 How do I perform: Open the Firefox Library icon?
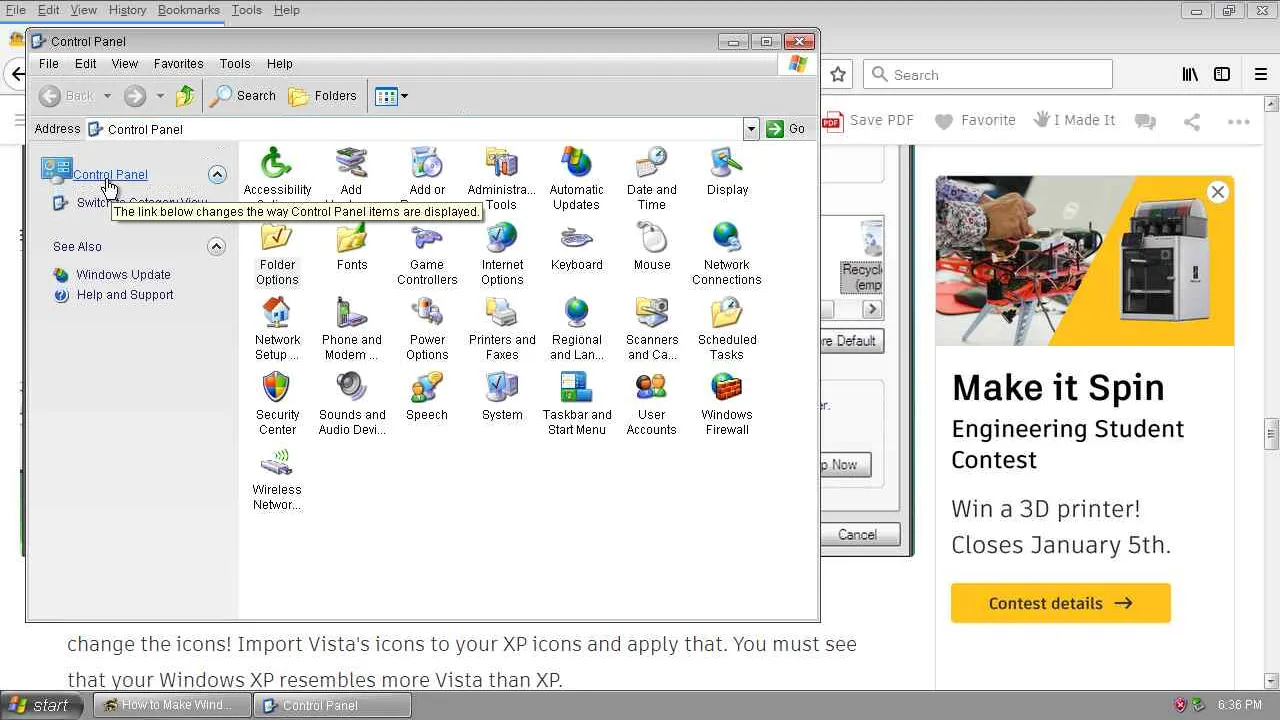coord(1190,74)
